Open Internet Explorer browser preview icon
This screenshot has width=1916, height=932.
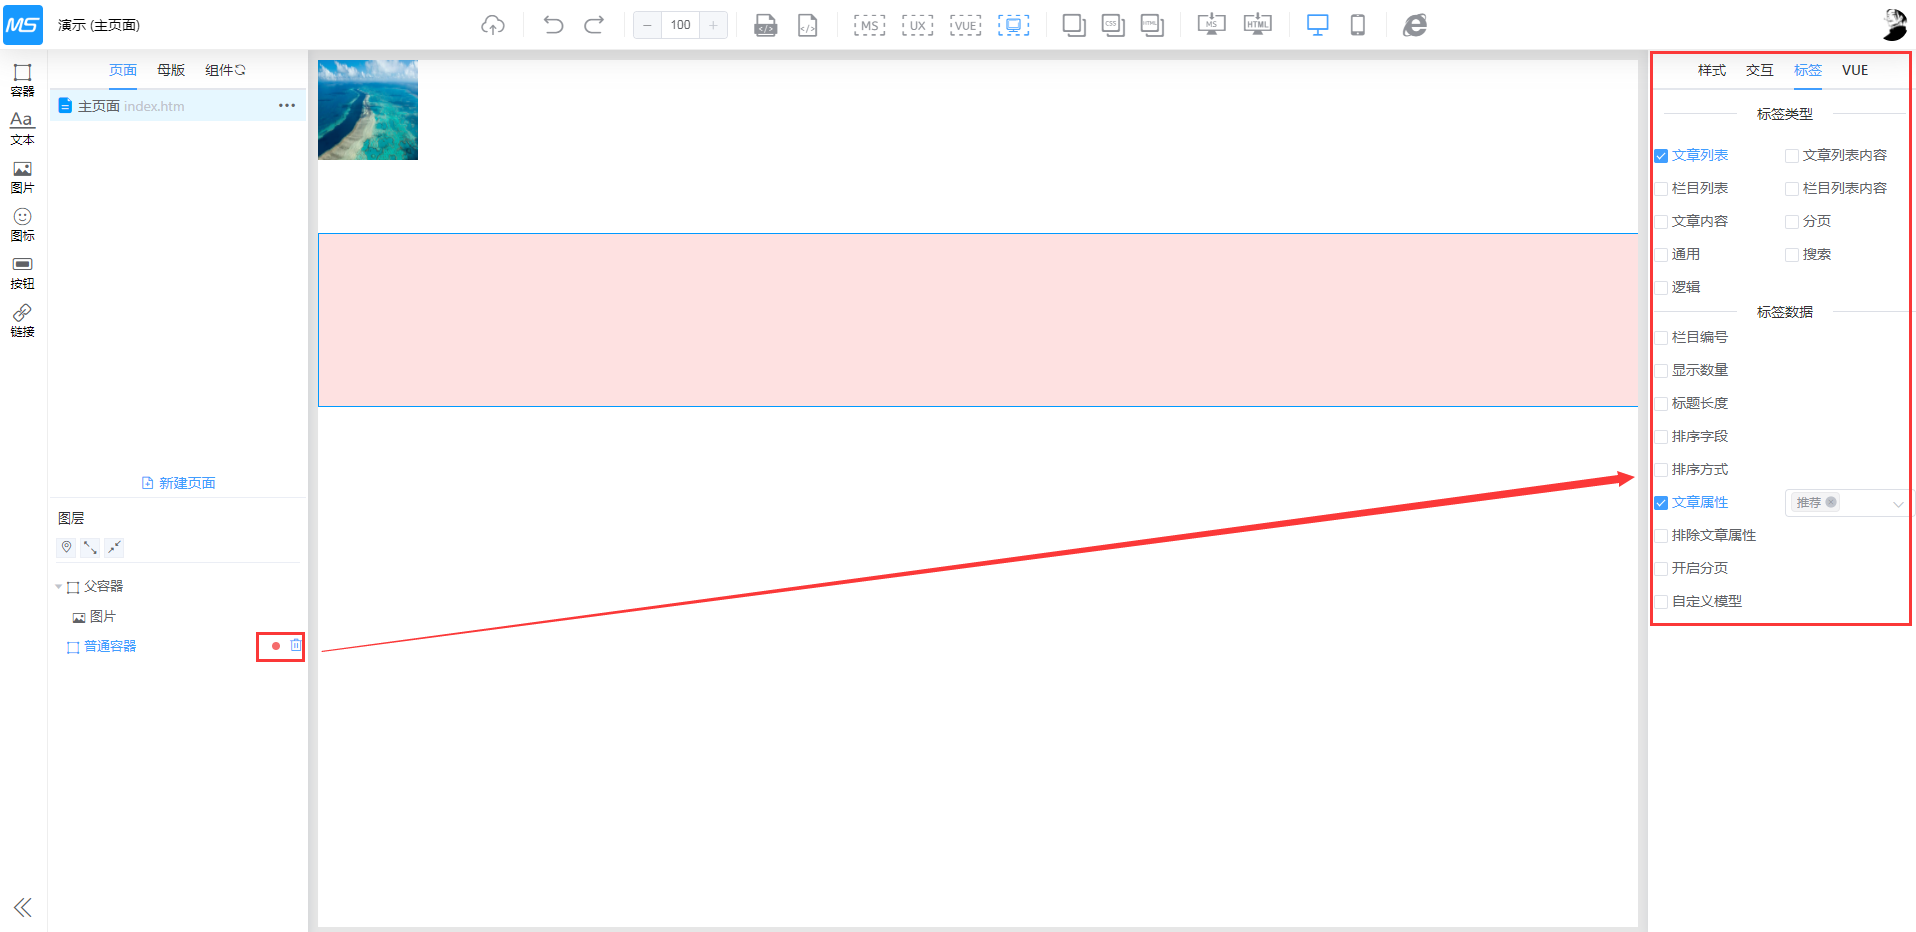point(1414,25)
